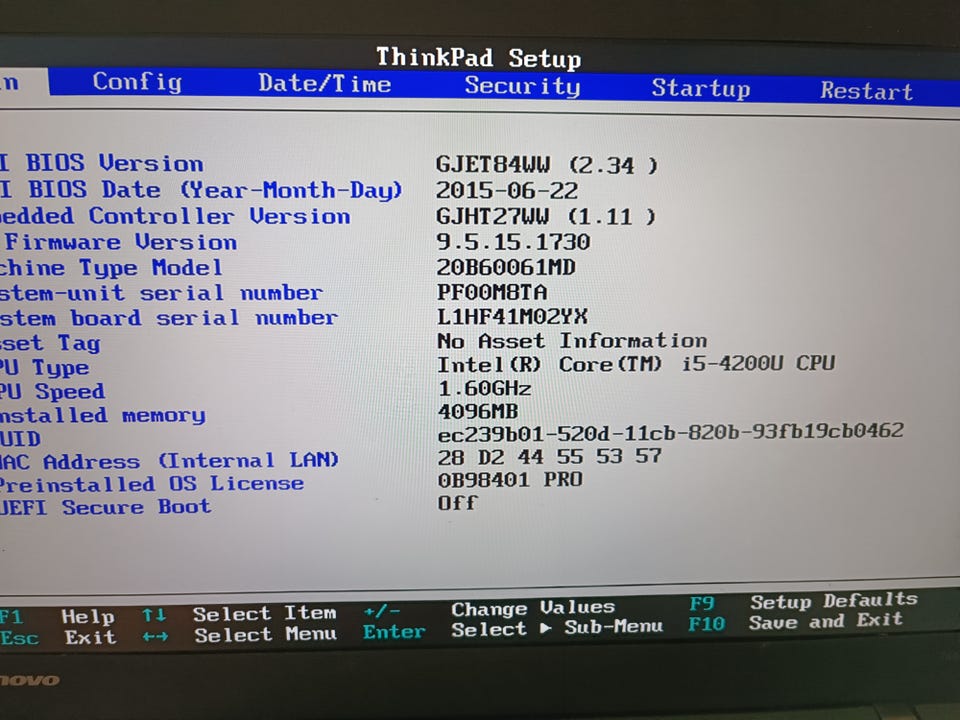Click the left-right arrows Select Menu hint

point(239,635)
